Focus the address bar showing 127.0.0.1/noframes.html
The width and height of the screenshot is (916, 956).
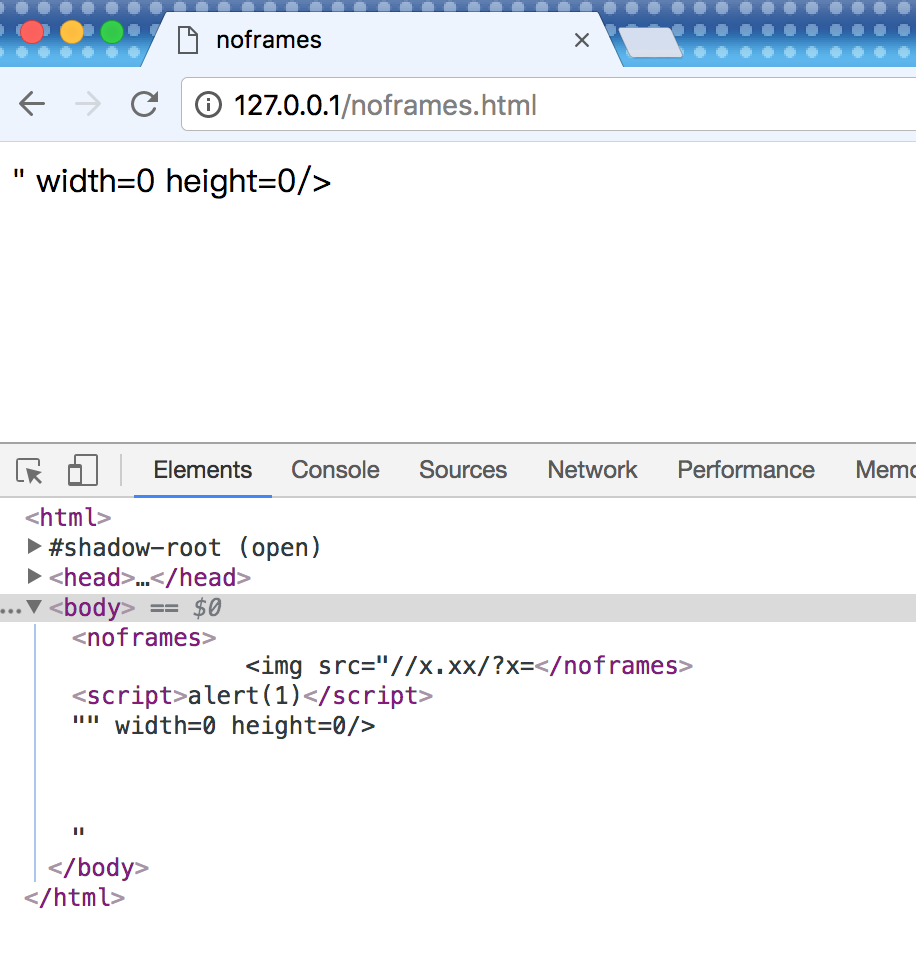point(549,104)
